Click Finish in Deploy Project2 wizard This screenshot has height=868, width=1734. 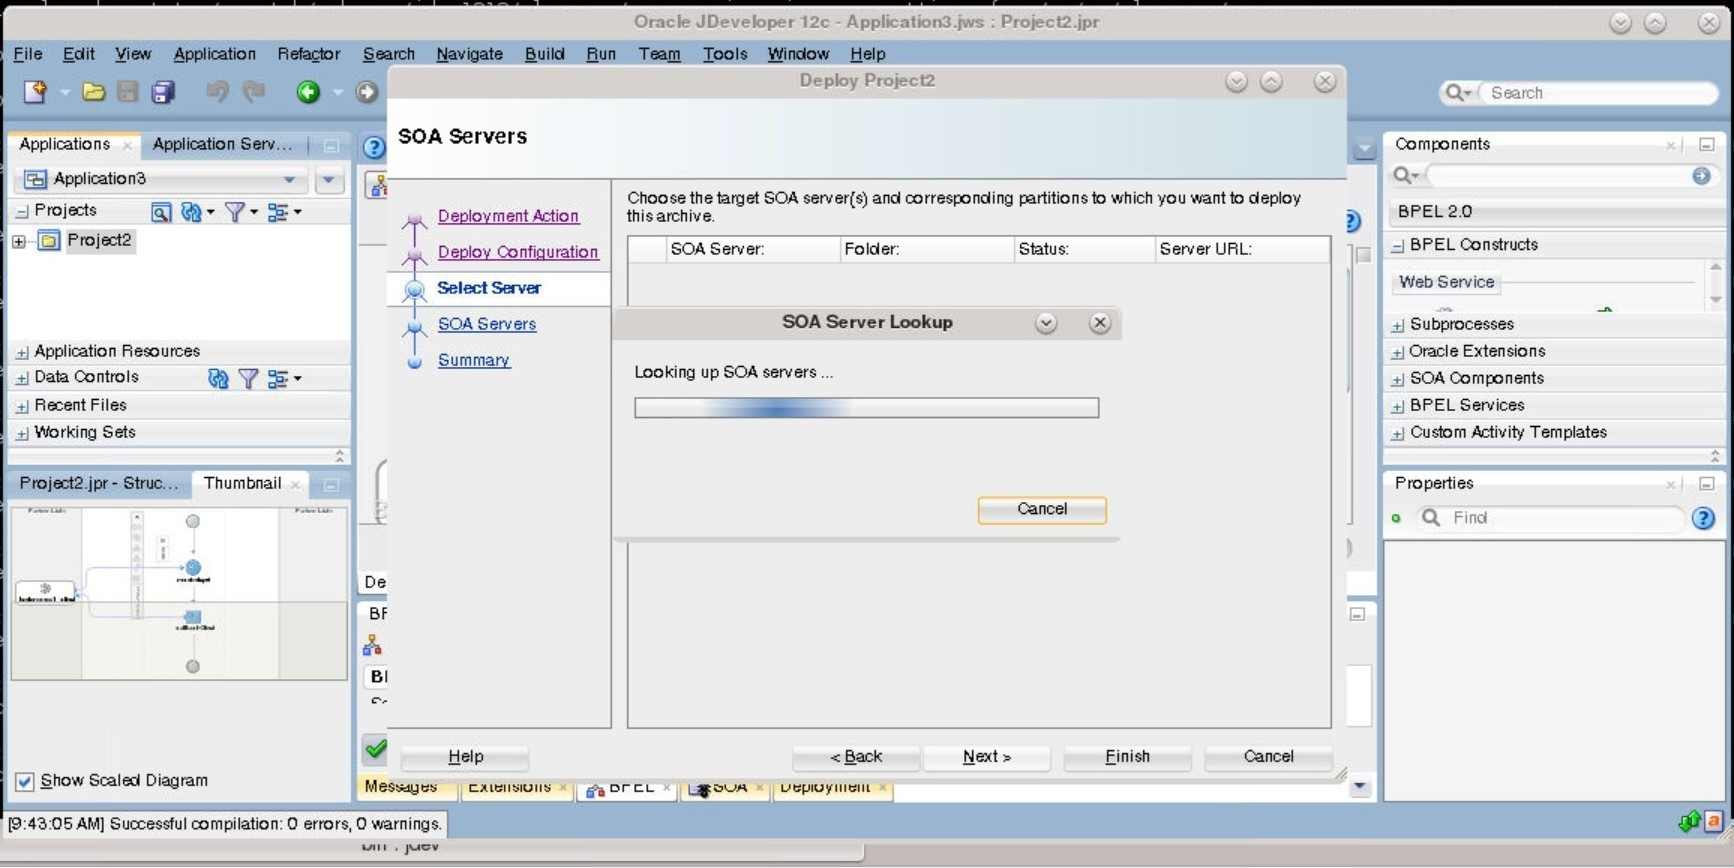pos(1127,757)
